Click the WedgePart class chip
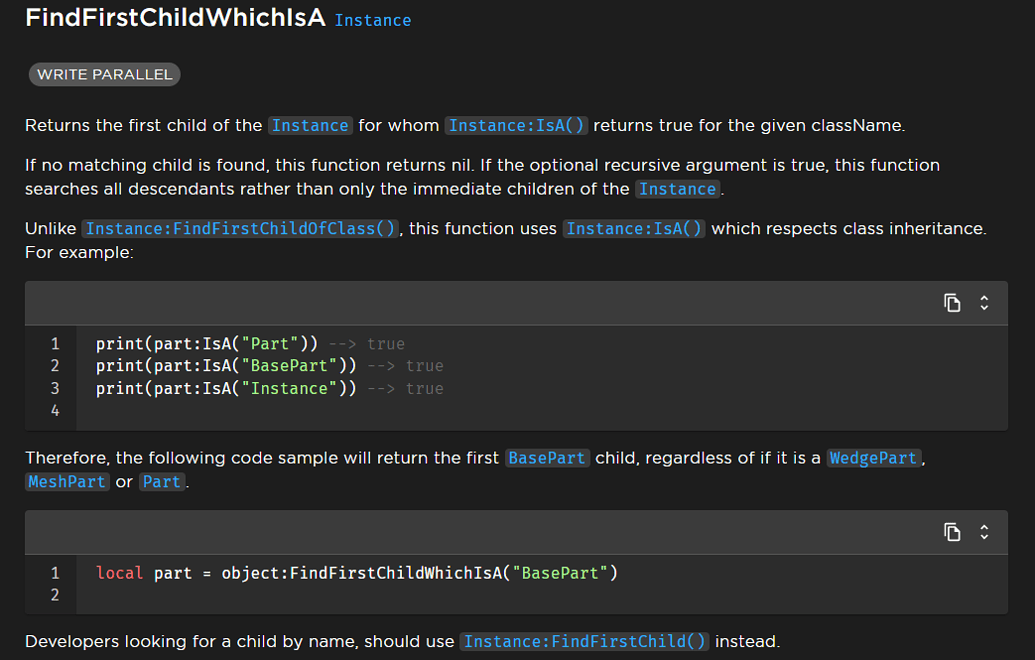1035x660 pixels. [x=874, y=457]
